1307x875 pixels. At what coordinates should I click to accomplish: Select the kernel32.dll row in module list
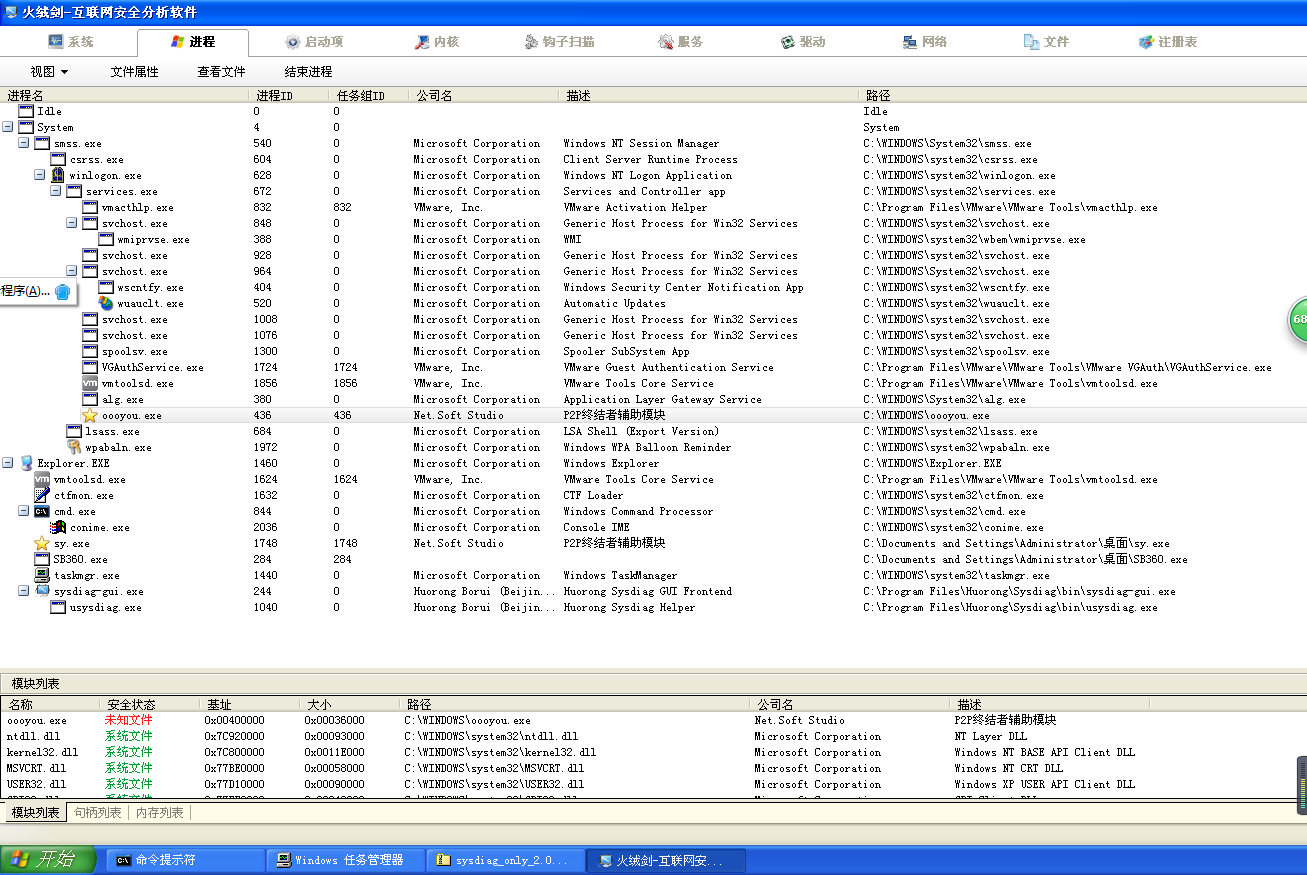tap(653, 752)
